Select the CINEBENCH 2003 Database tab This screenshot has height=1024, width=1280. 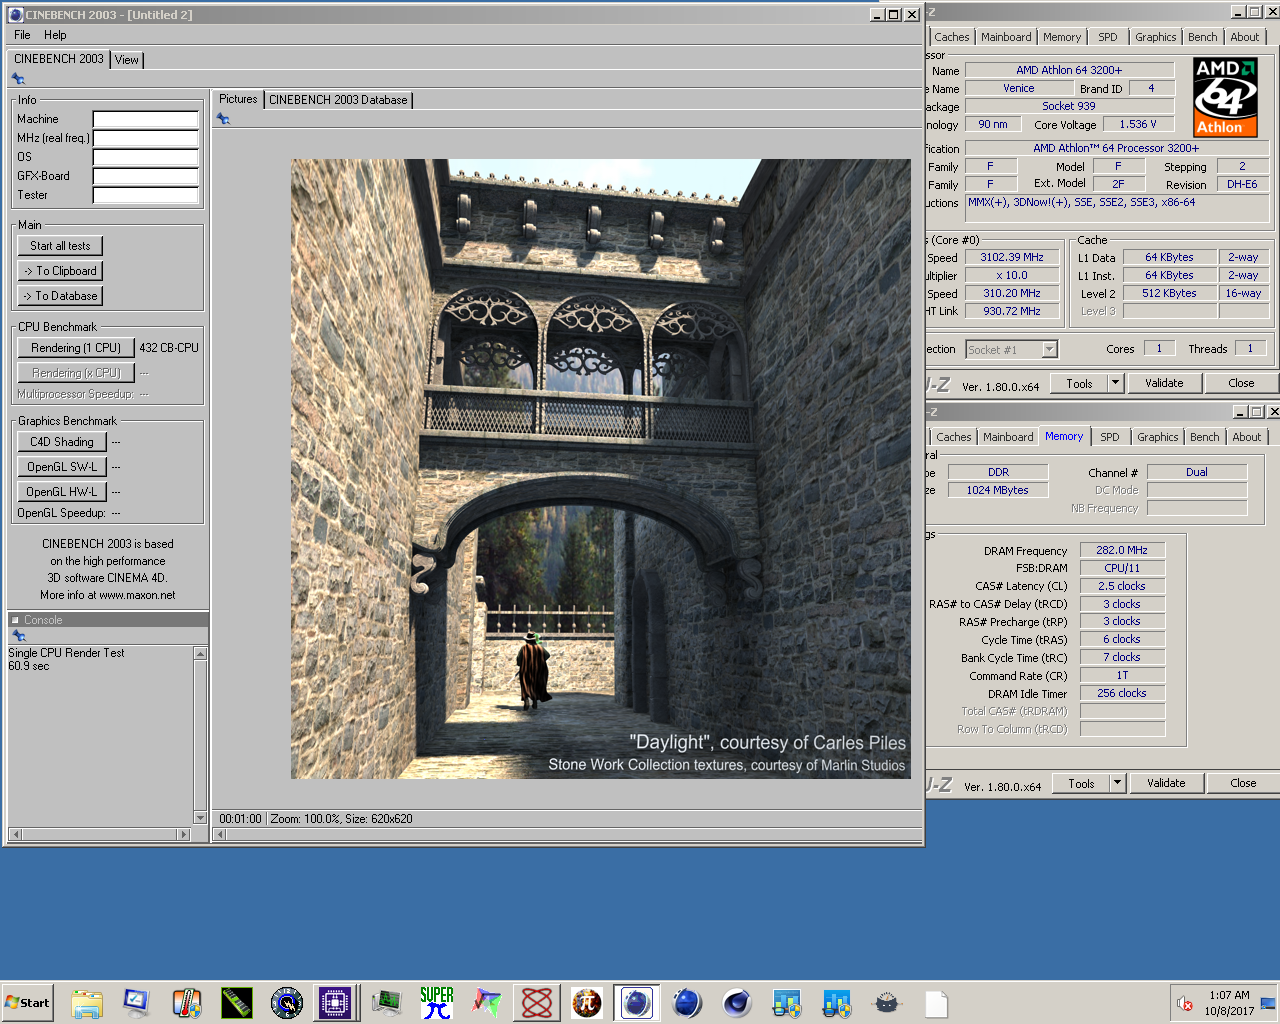(338, 100)
